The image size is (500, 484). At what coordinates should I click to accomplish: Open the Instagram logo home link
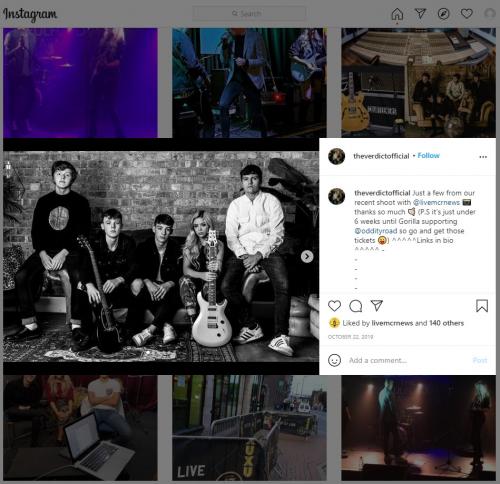click(x=30, y=14)
